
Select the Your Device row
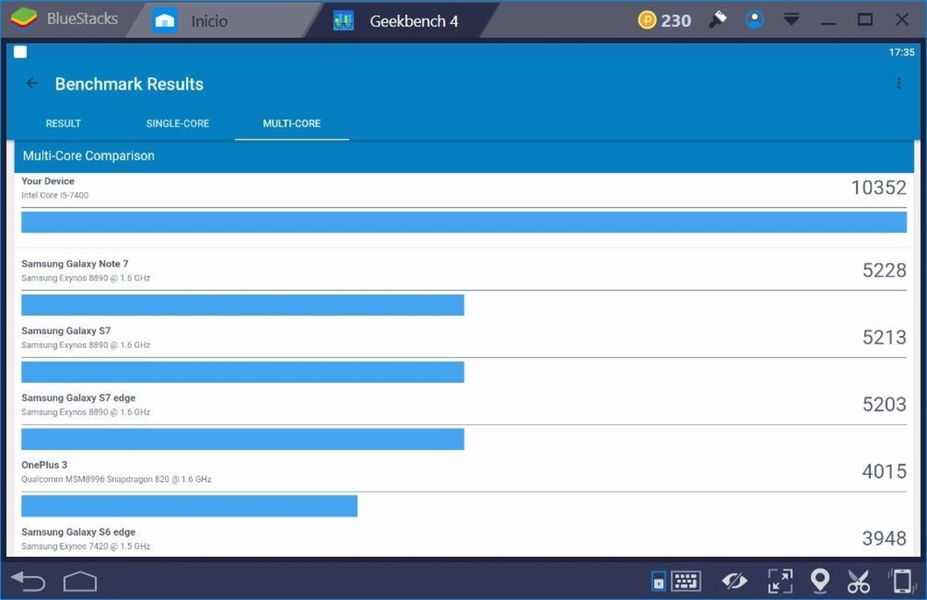464,204
